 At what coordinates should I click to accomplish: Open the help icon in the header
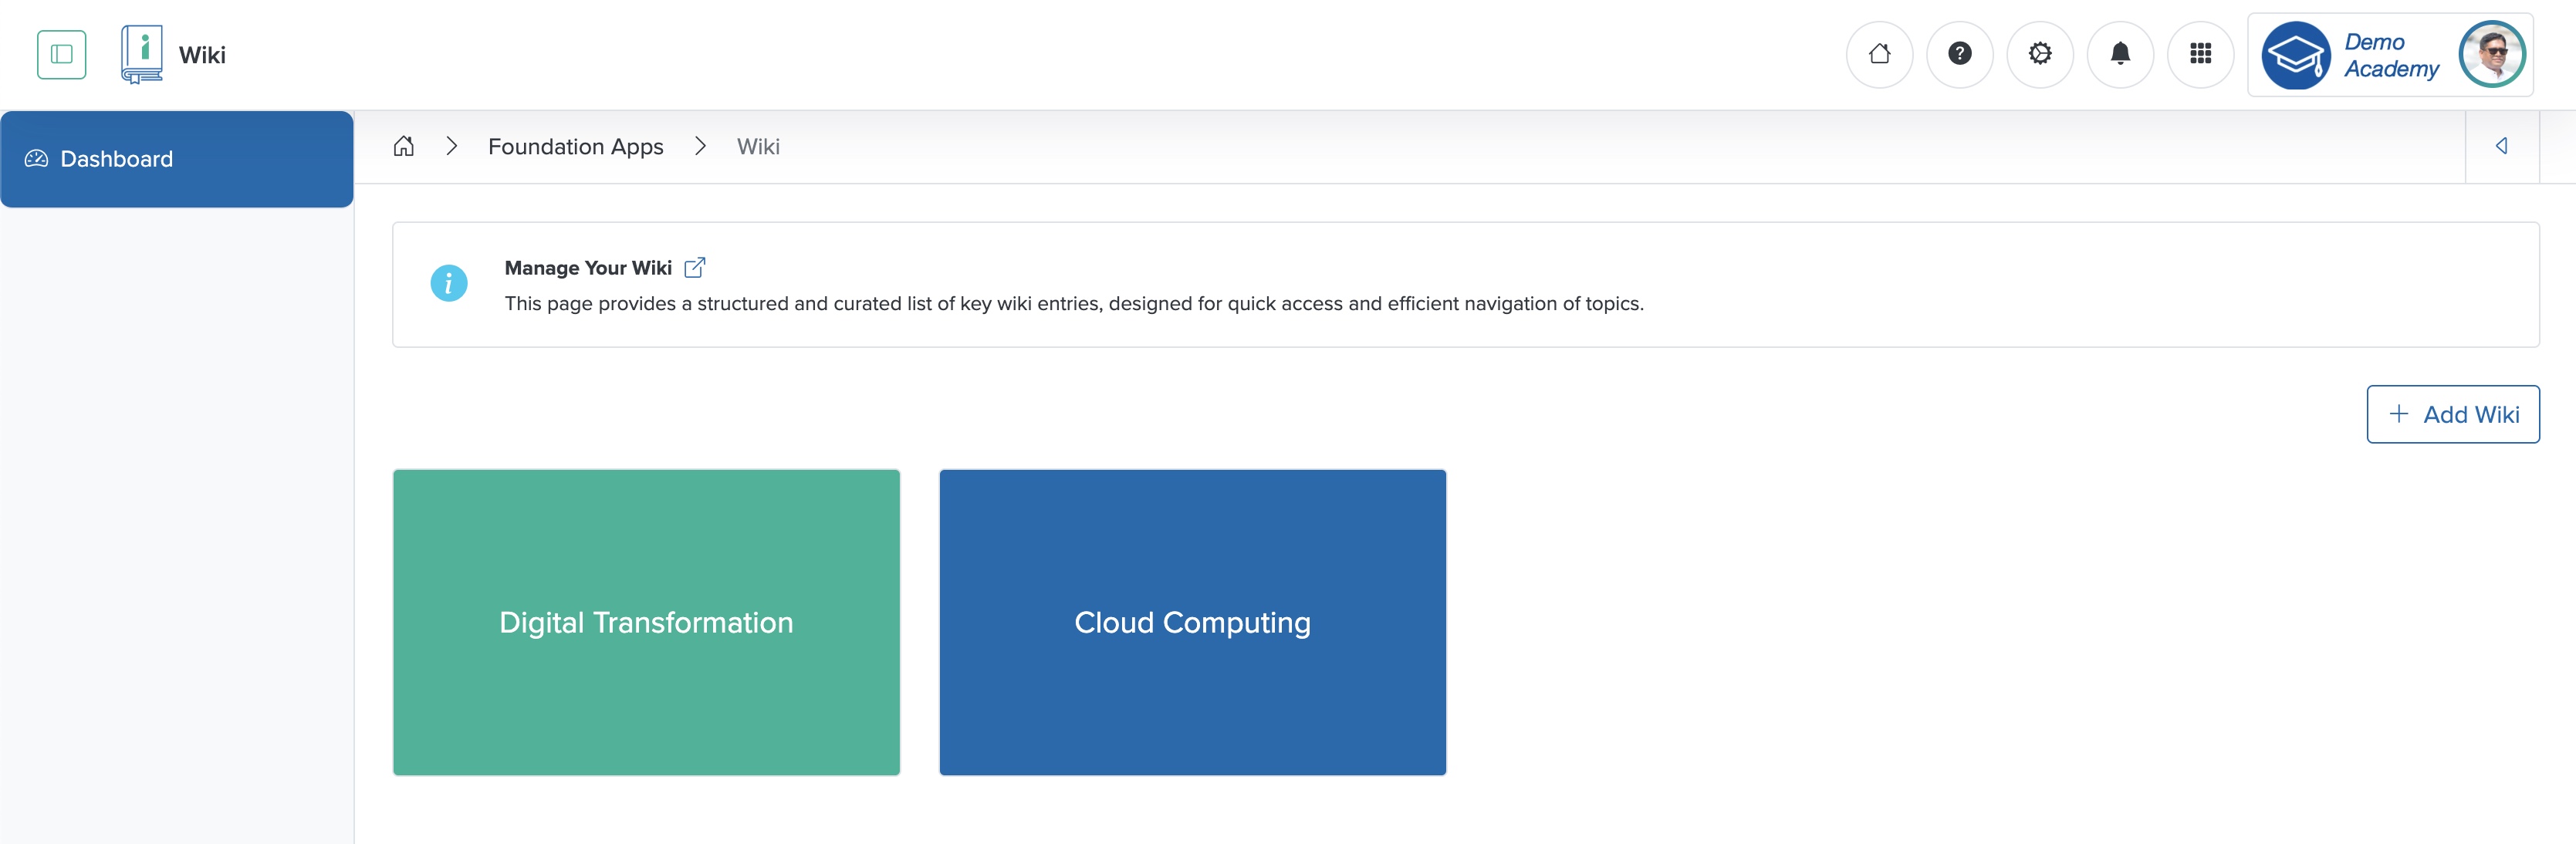click(x=1960, y=54)
